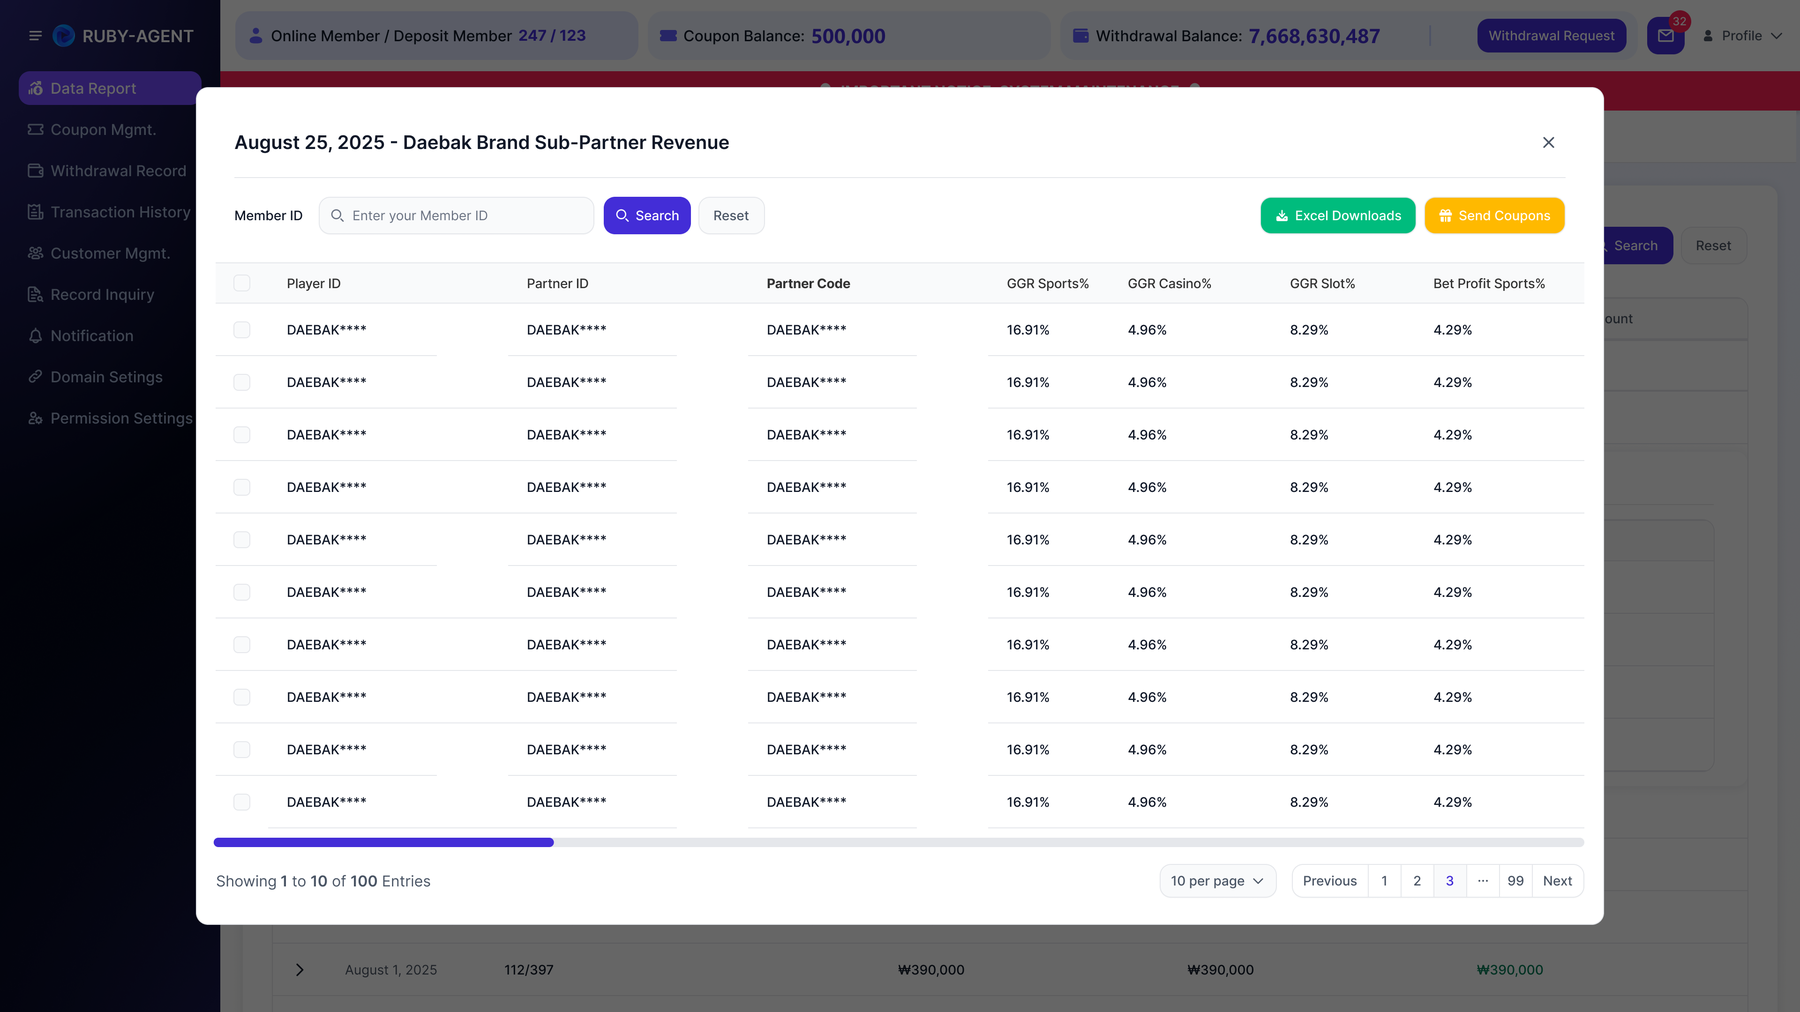1800x1012 pixels.
Task: Click the Permission Settings icon
Action: tap(36, 418)
